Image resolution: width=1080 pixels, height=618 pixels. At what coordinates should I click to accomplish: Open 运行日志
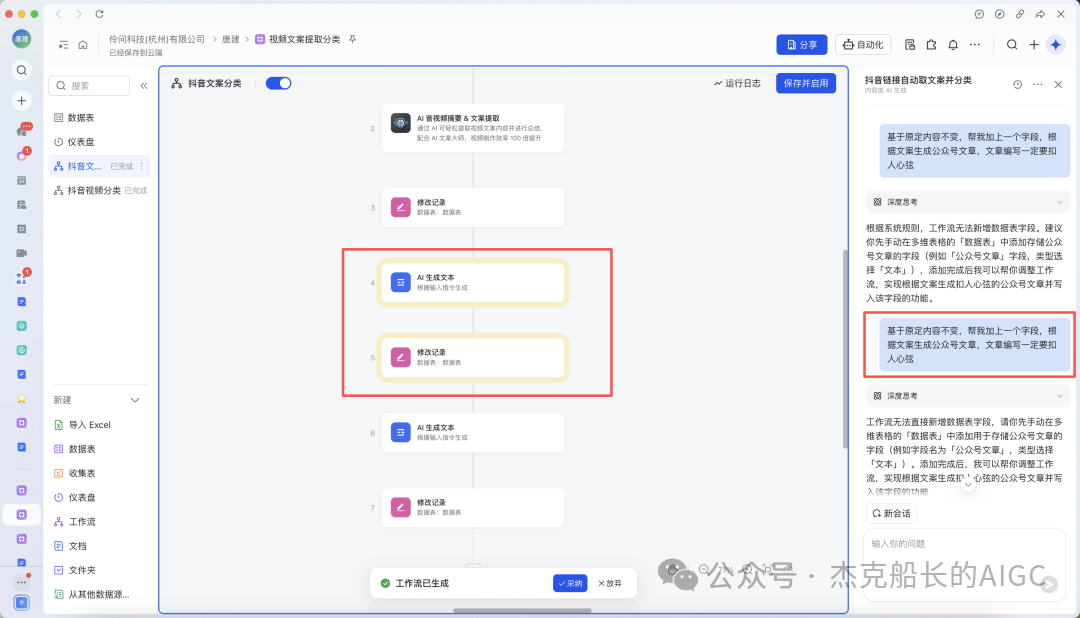[737, 83]
